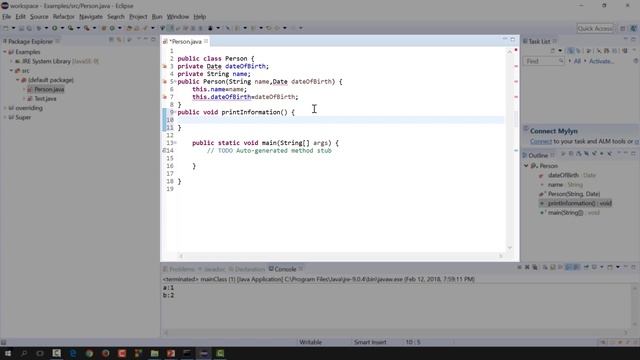Click the Connect link under Connect Mylyn

tap(541, 141)
